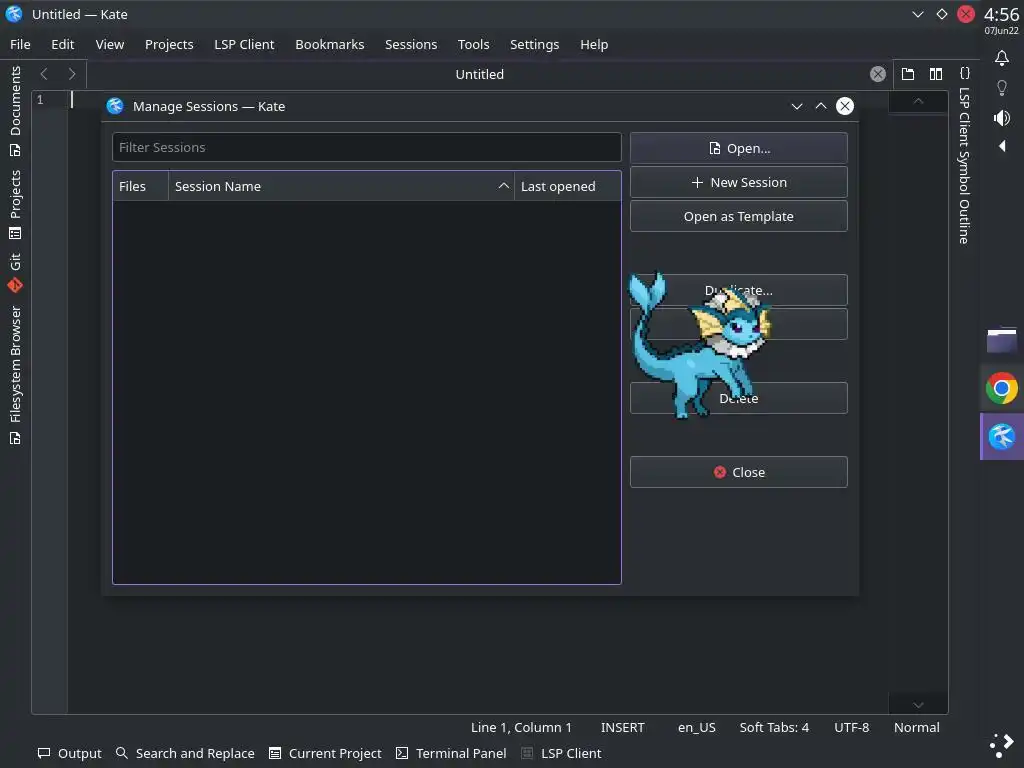
Task: Toggle the LSP Client bottom panel
Action: [x=562, y=754]
